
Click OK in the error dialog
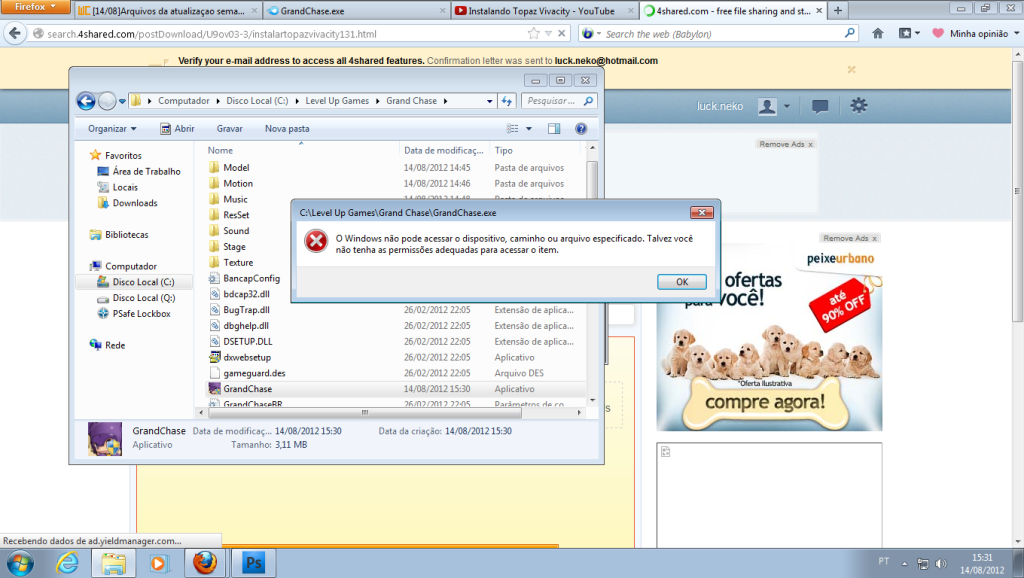682,282
